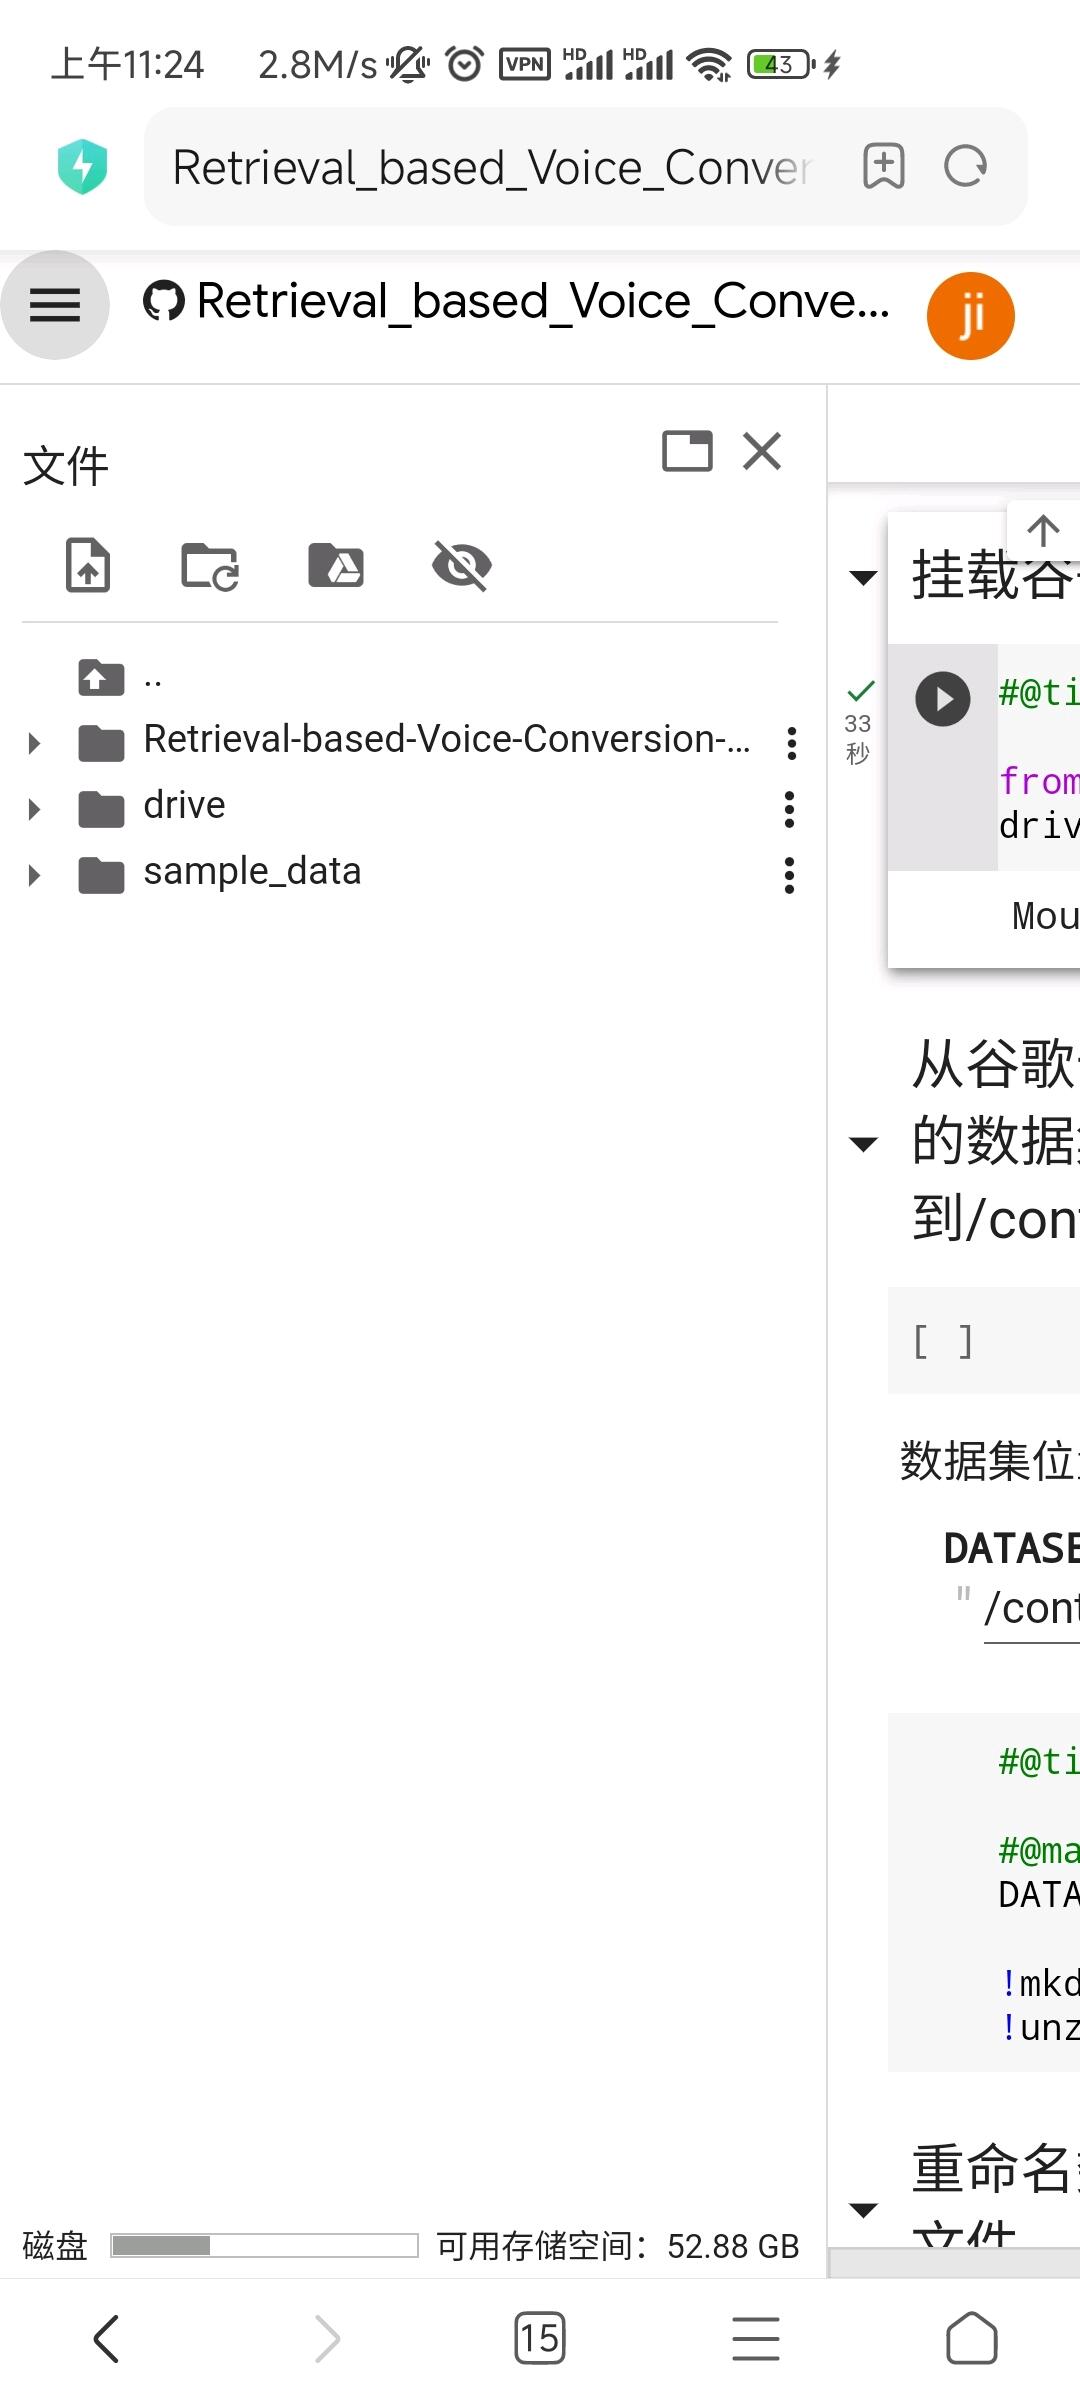Expand the sample_data folder
Screen dimensions: 1080x2400
pos(35,875)
